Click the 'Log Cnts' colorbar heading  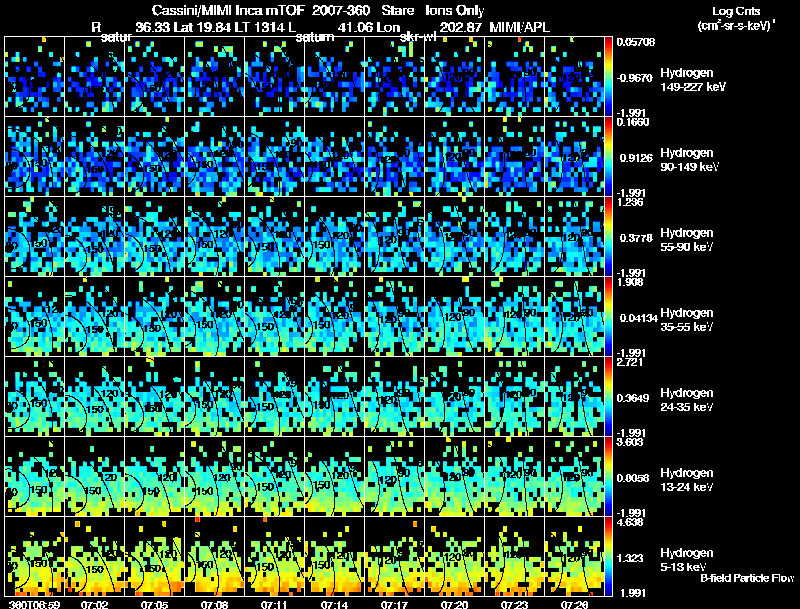point(736,11)
